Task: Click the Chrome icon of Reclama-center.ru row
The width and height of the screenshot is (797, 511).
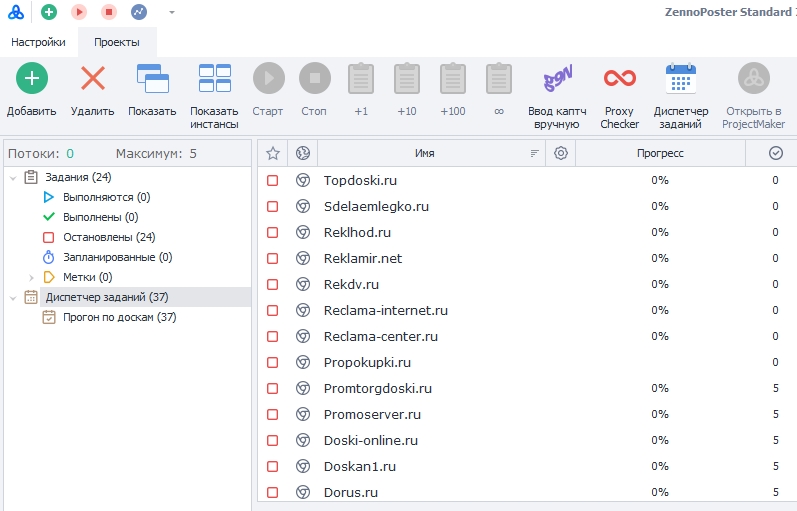Action: point(303,336)
